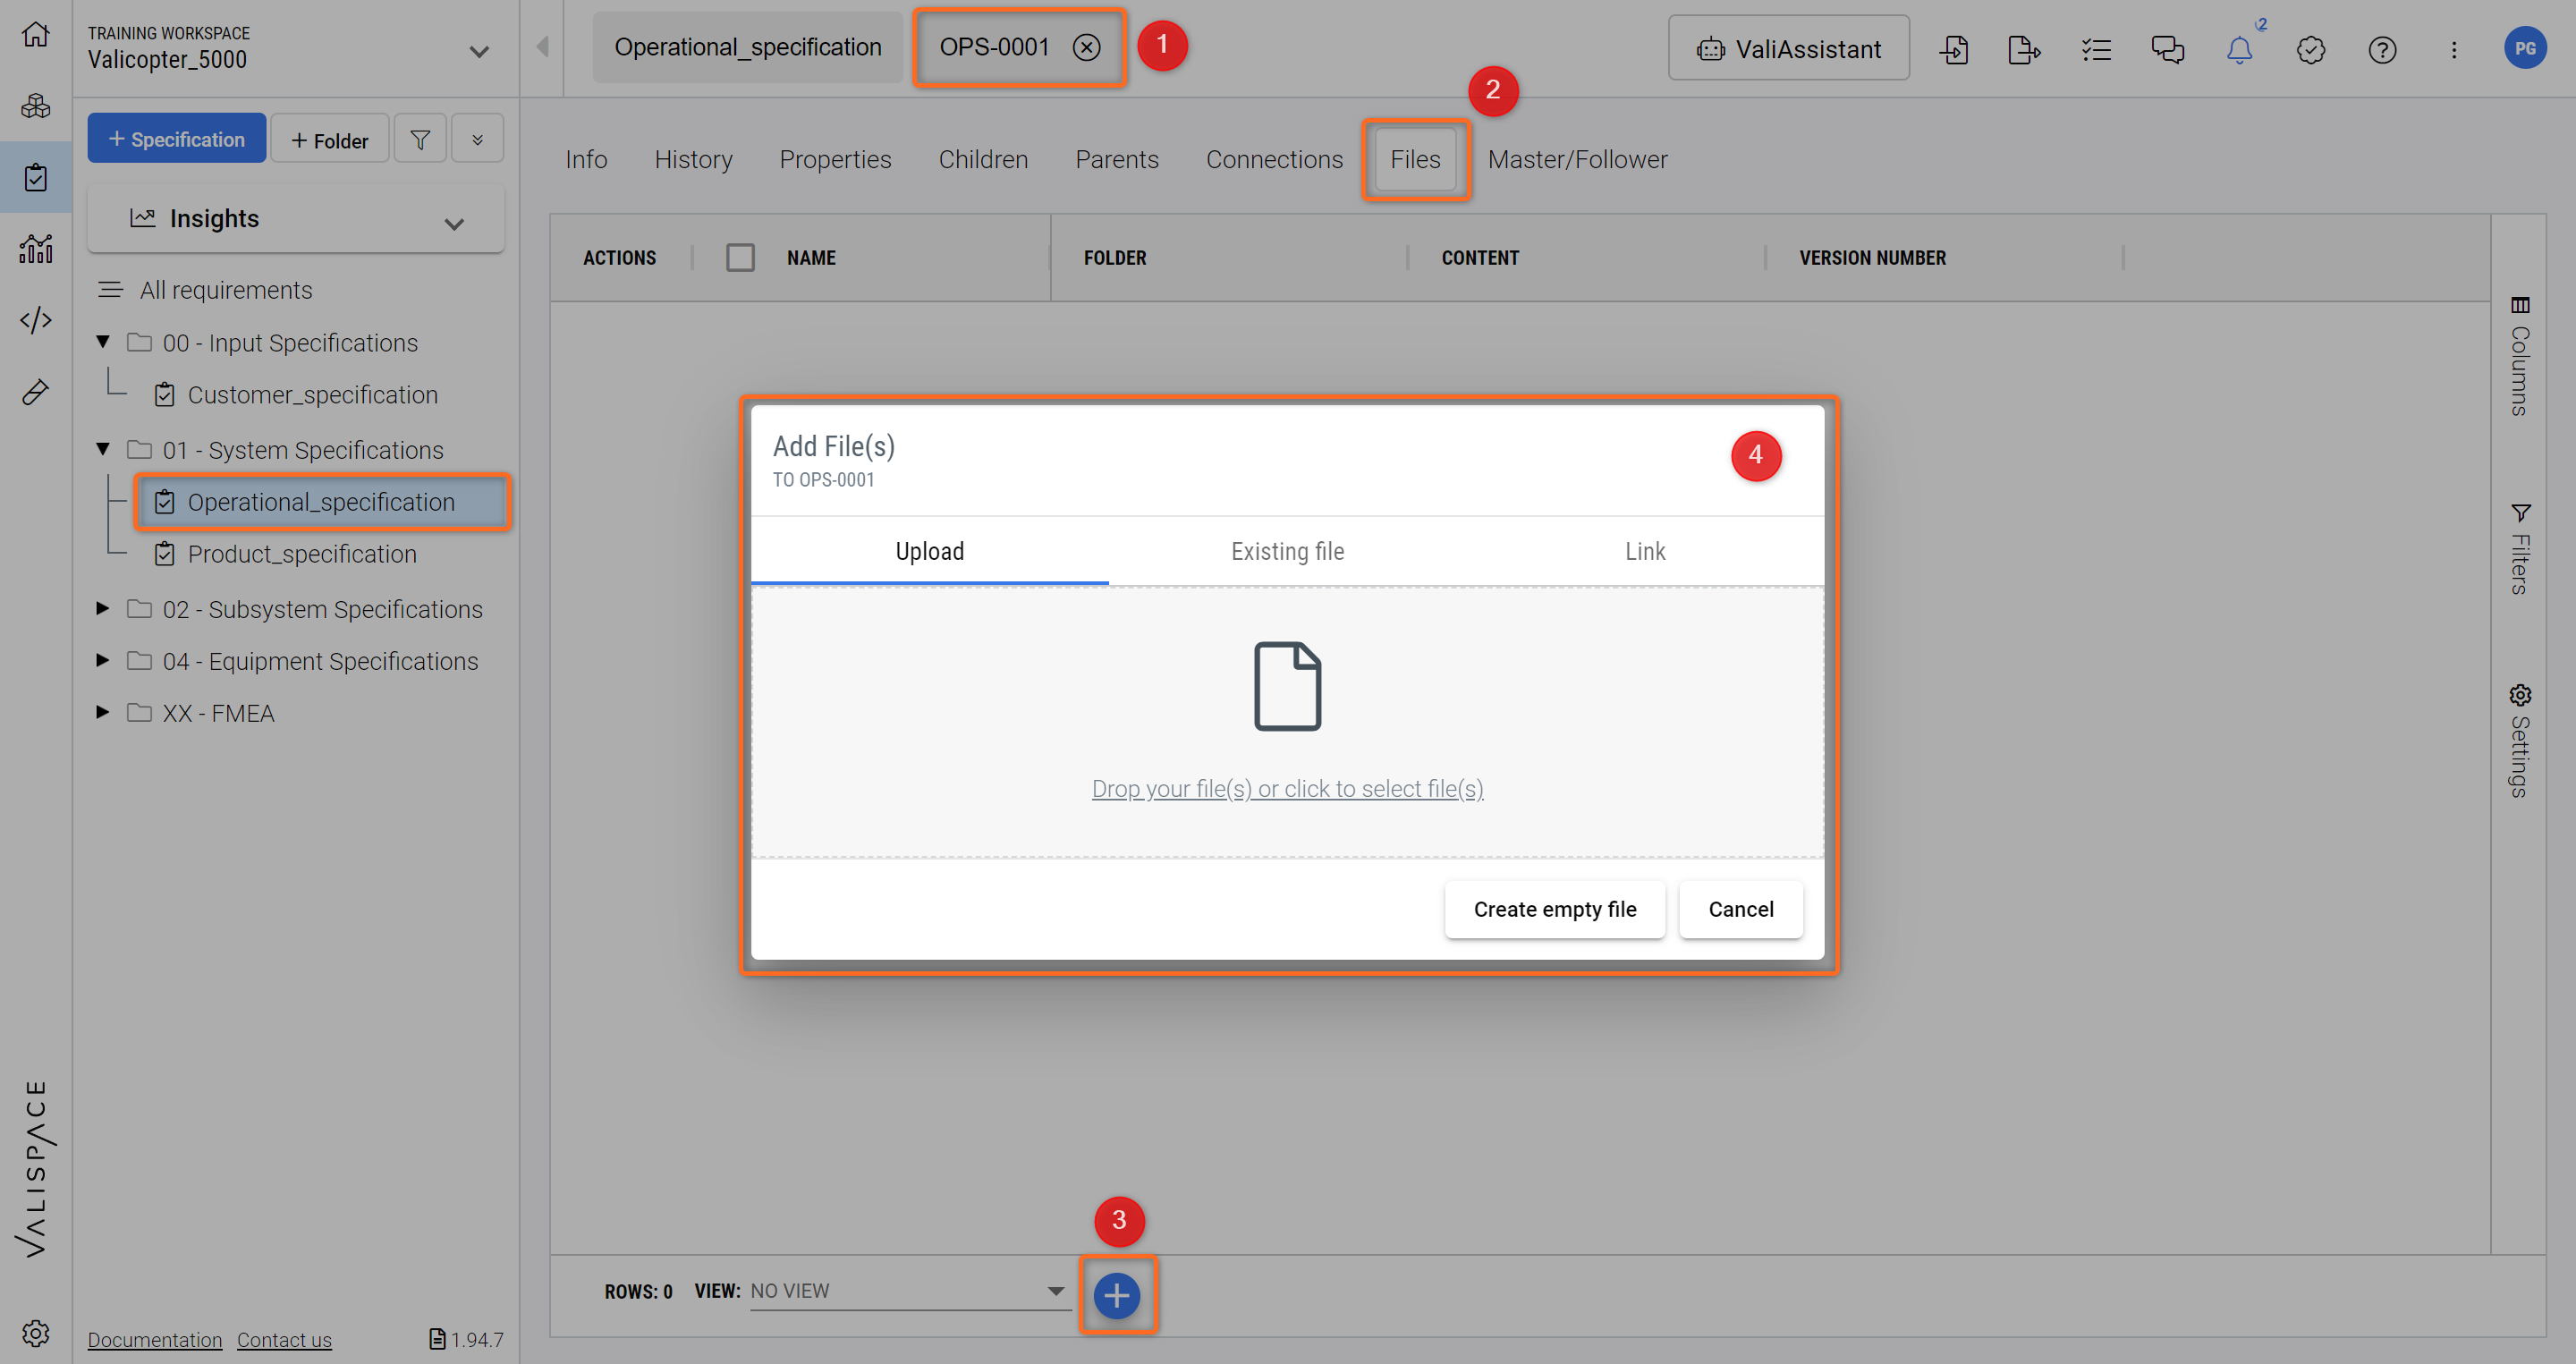This screenshot has height=1364, width=2576.
Task: Click the verification badge check icon
Action: [x=2311, y=49]
